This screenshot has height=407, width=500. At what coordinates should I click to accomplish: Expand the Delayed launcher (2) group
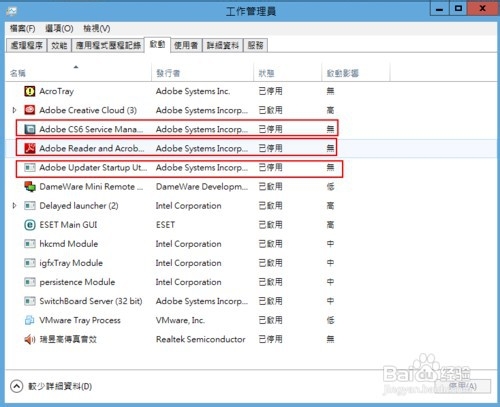(14, 206)
